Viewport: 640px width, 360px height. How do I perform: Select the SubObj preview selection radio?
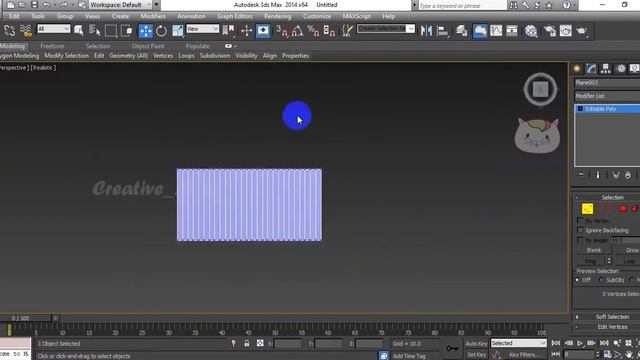click(601, 280)
